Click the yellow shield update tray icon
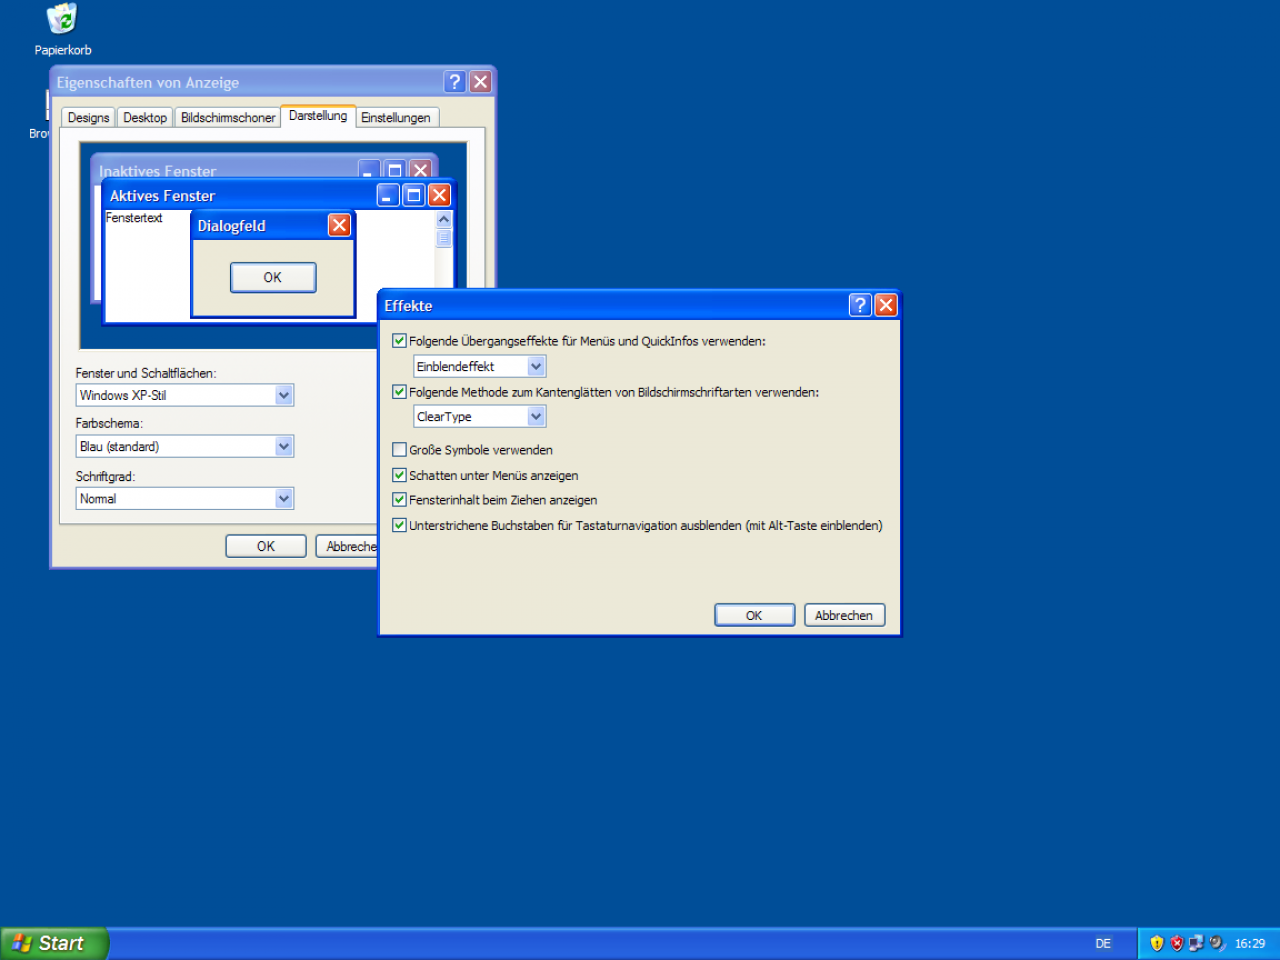1280x960 pixels. (x=1157, y=943)
